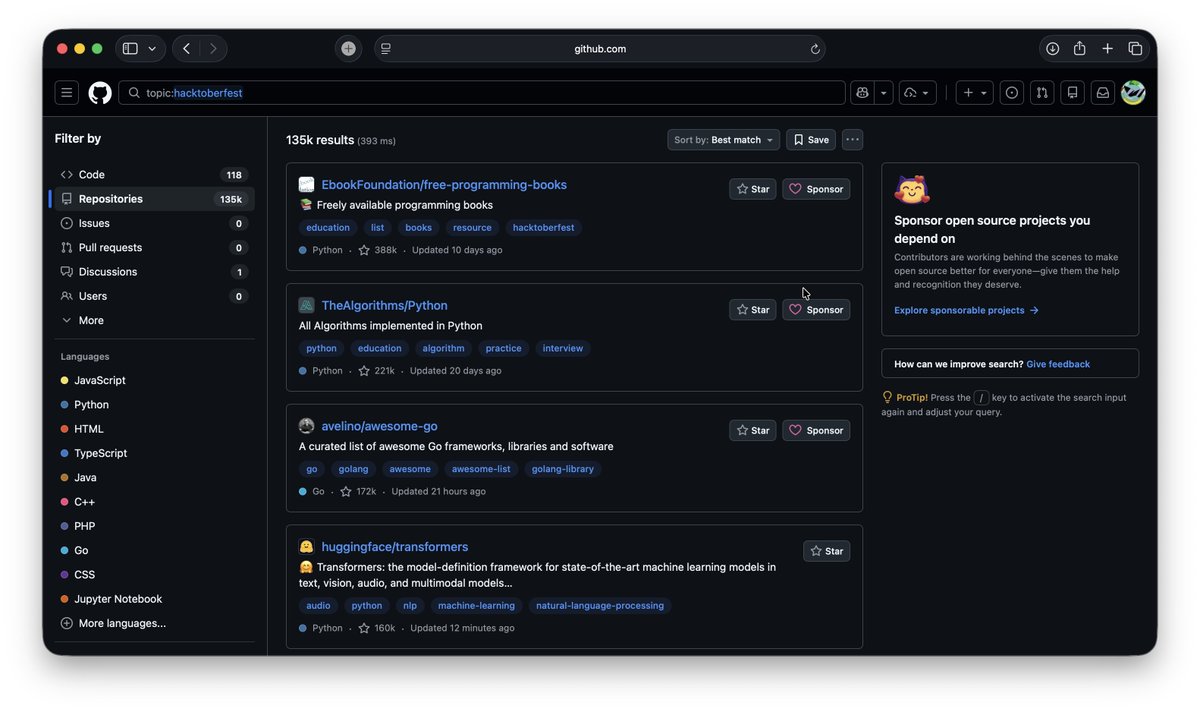Select the golang-library topic tag

563,469
